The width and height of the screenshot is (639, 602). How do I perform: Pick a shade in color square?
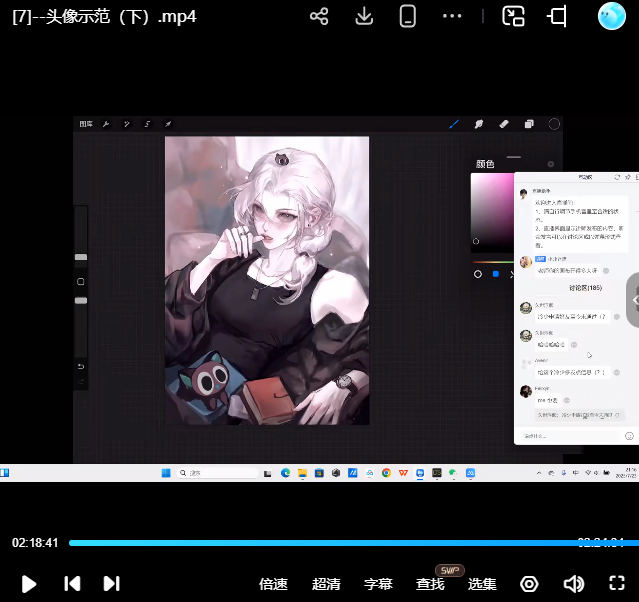[x=492, y=213]
